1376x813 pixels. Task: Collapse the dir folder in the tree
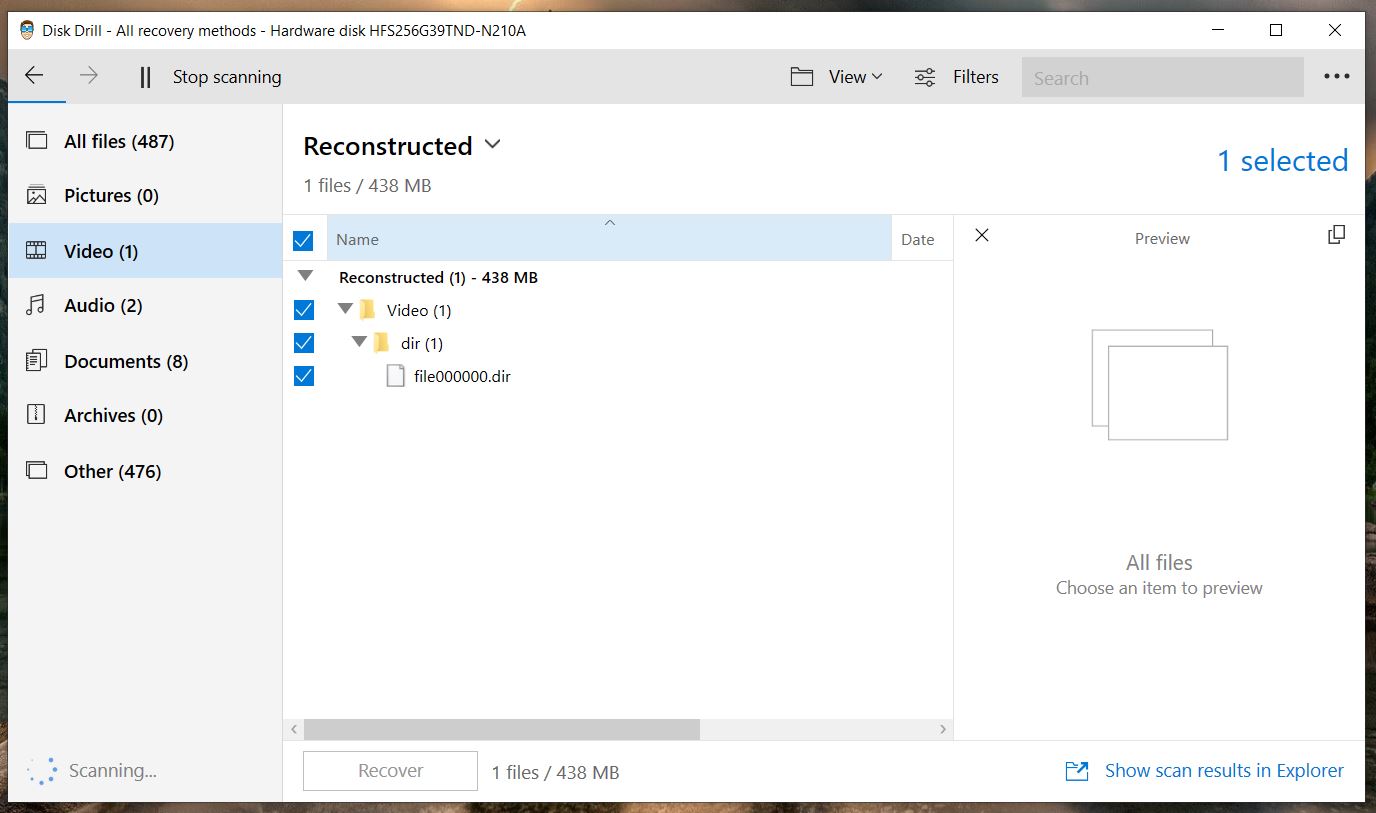pos(360,343)
